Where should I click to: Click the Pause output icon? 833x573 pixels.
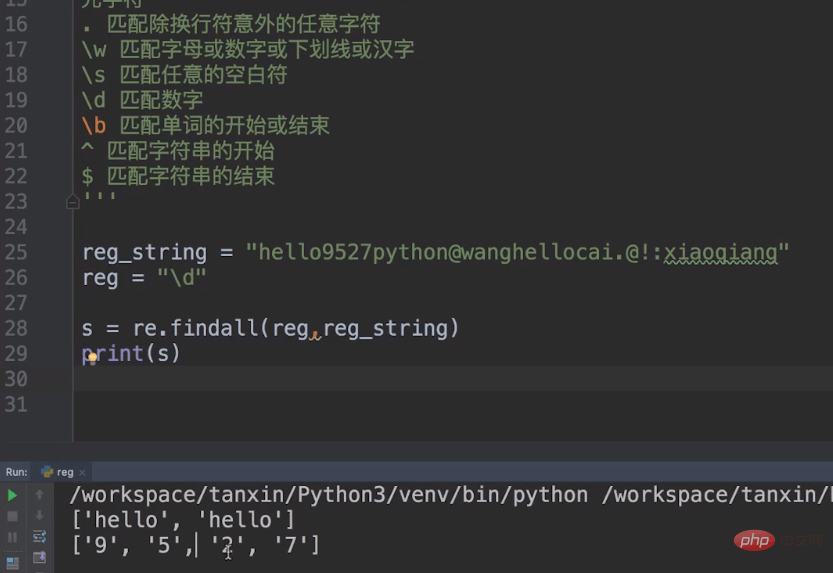coord(12,537)
